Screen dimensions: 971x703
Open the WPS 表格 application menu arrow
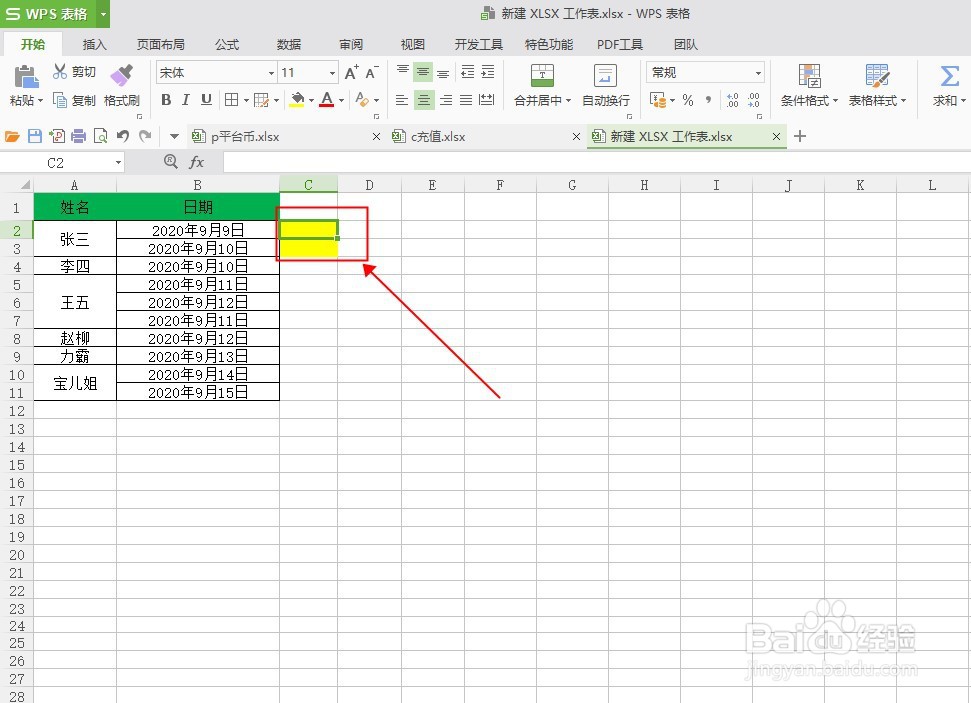pos(103,14)
